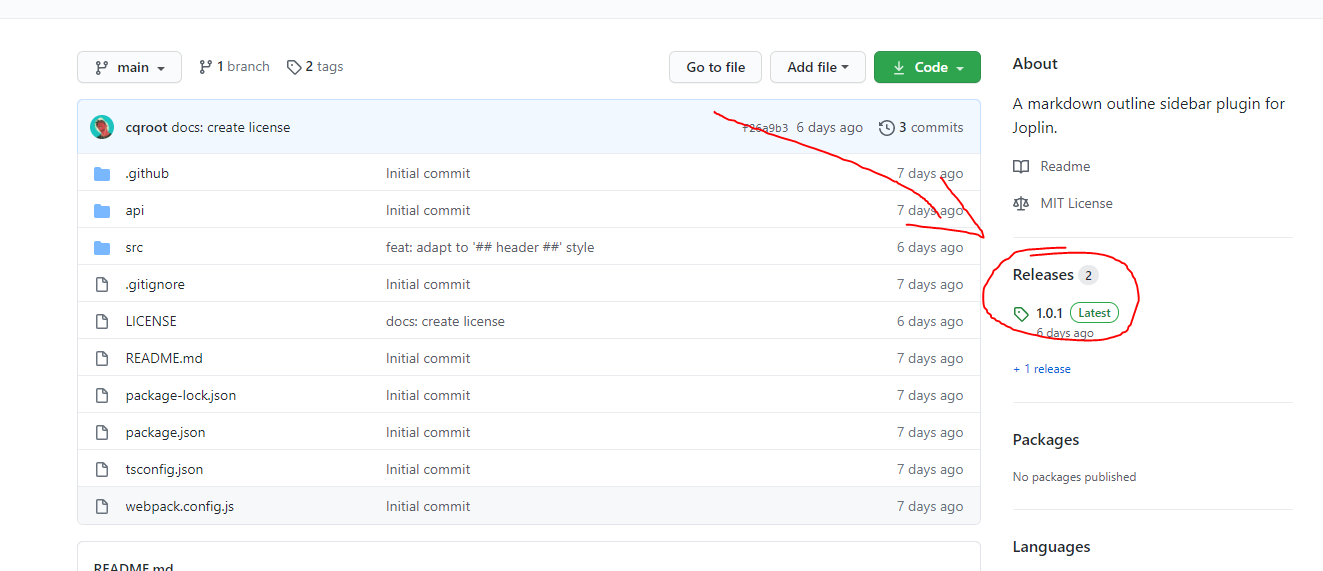Viewport: 1323px width, 571px height.
Task: Open the Releases section heading
Action: coord(1043,275)
